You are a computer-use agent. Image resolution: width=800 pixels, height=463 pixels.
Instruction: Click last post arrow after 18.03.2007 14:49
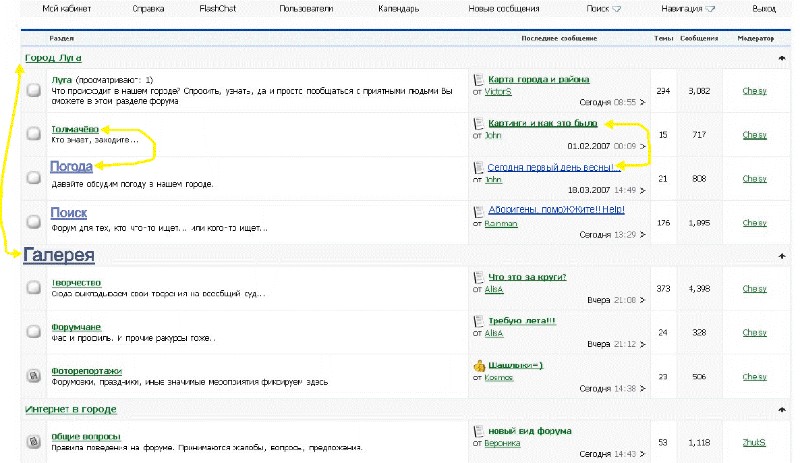[643, 189]
